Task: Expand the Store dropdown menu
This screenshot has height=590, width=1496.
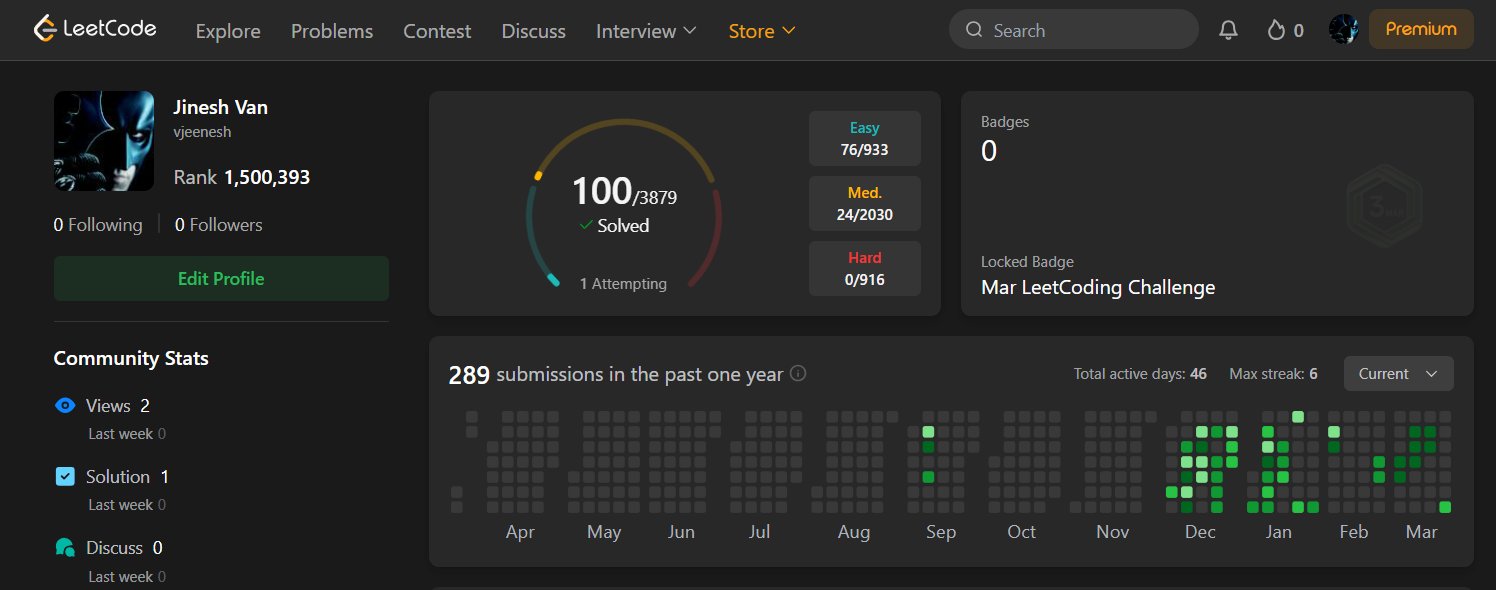Action: coord(762,31)
